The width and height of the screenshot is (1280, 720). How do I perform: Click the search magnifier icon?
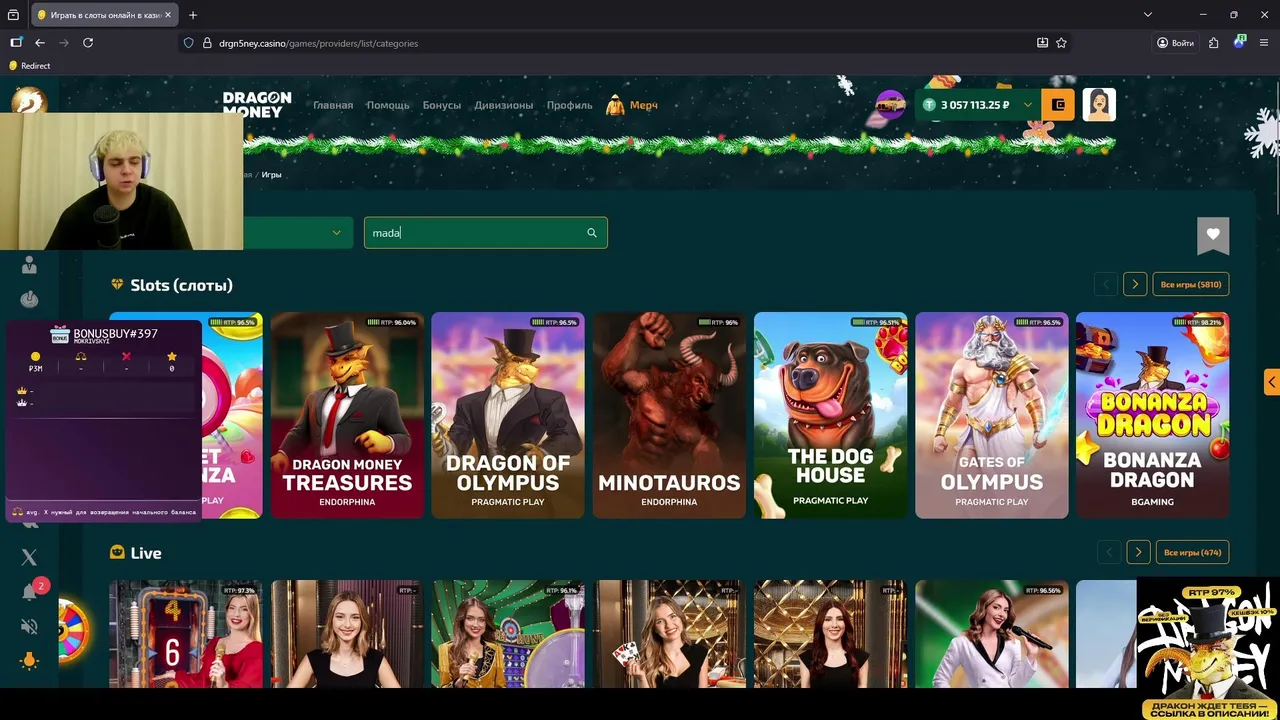pos(592,233)
